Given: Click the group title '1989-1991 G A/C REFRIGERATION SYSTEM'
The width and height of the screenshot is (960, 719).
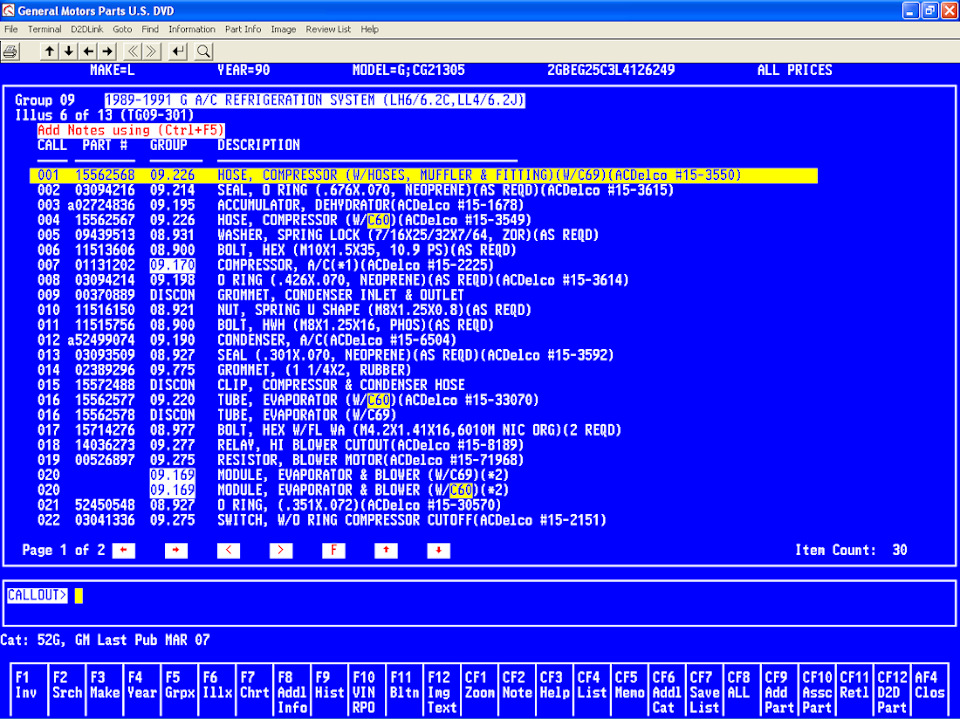Looking at the screenshot, I should point(315,100).
